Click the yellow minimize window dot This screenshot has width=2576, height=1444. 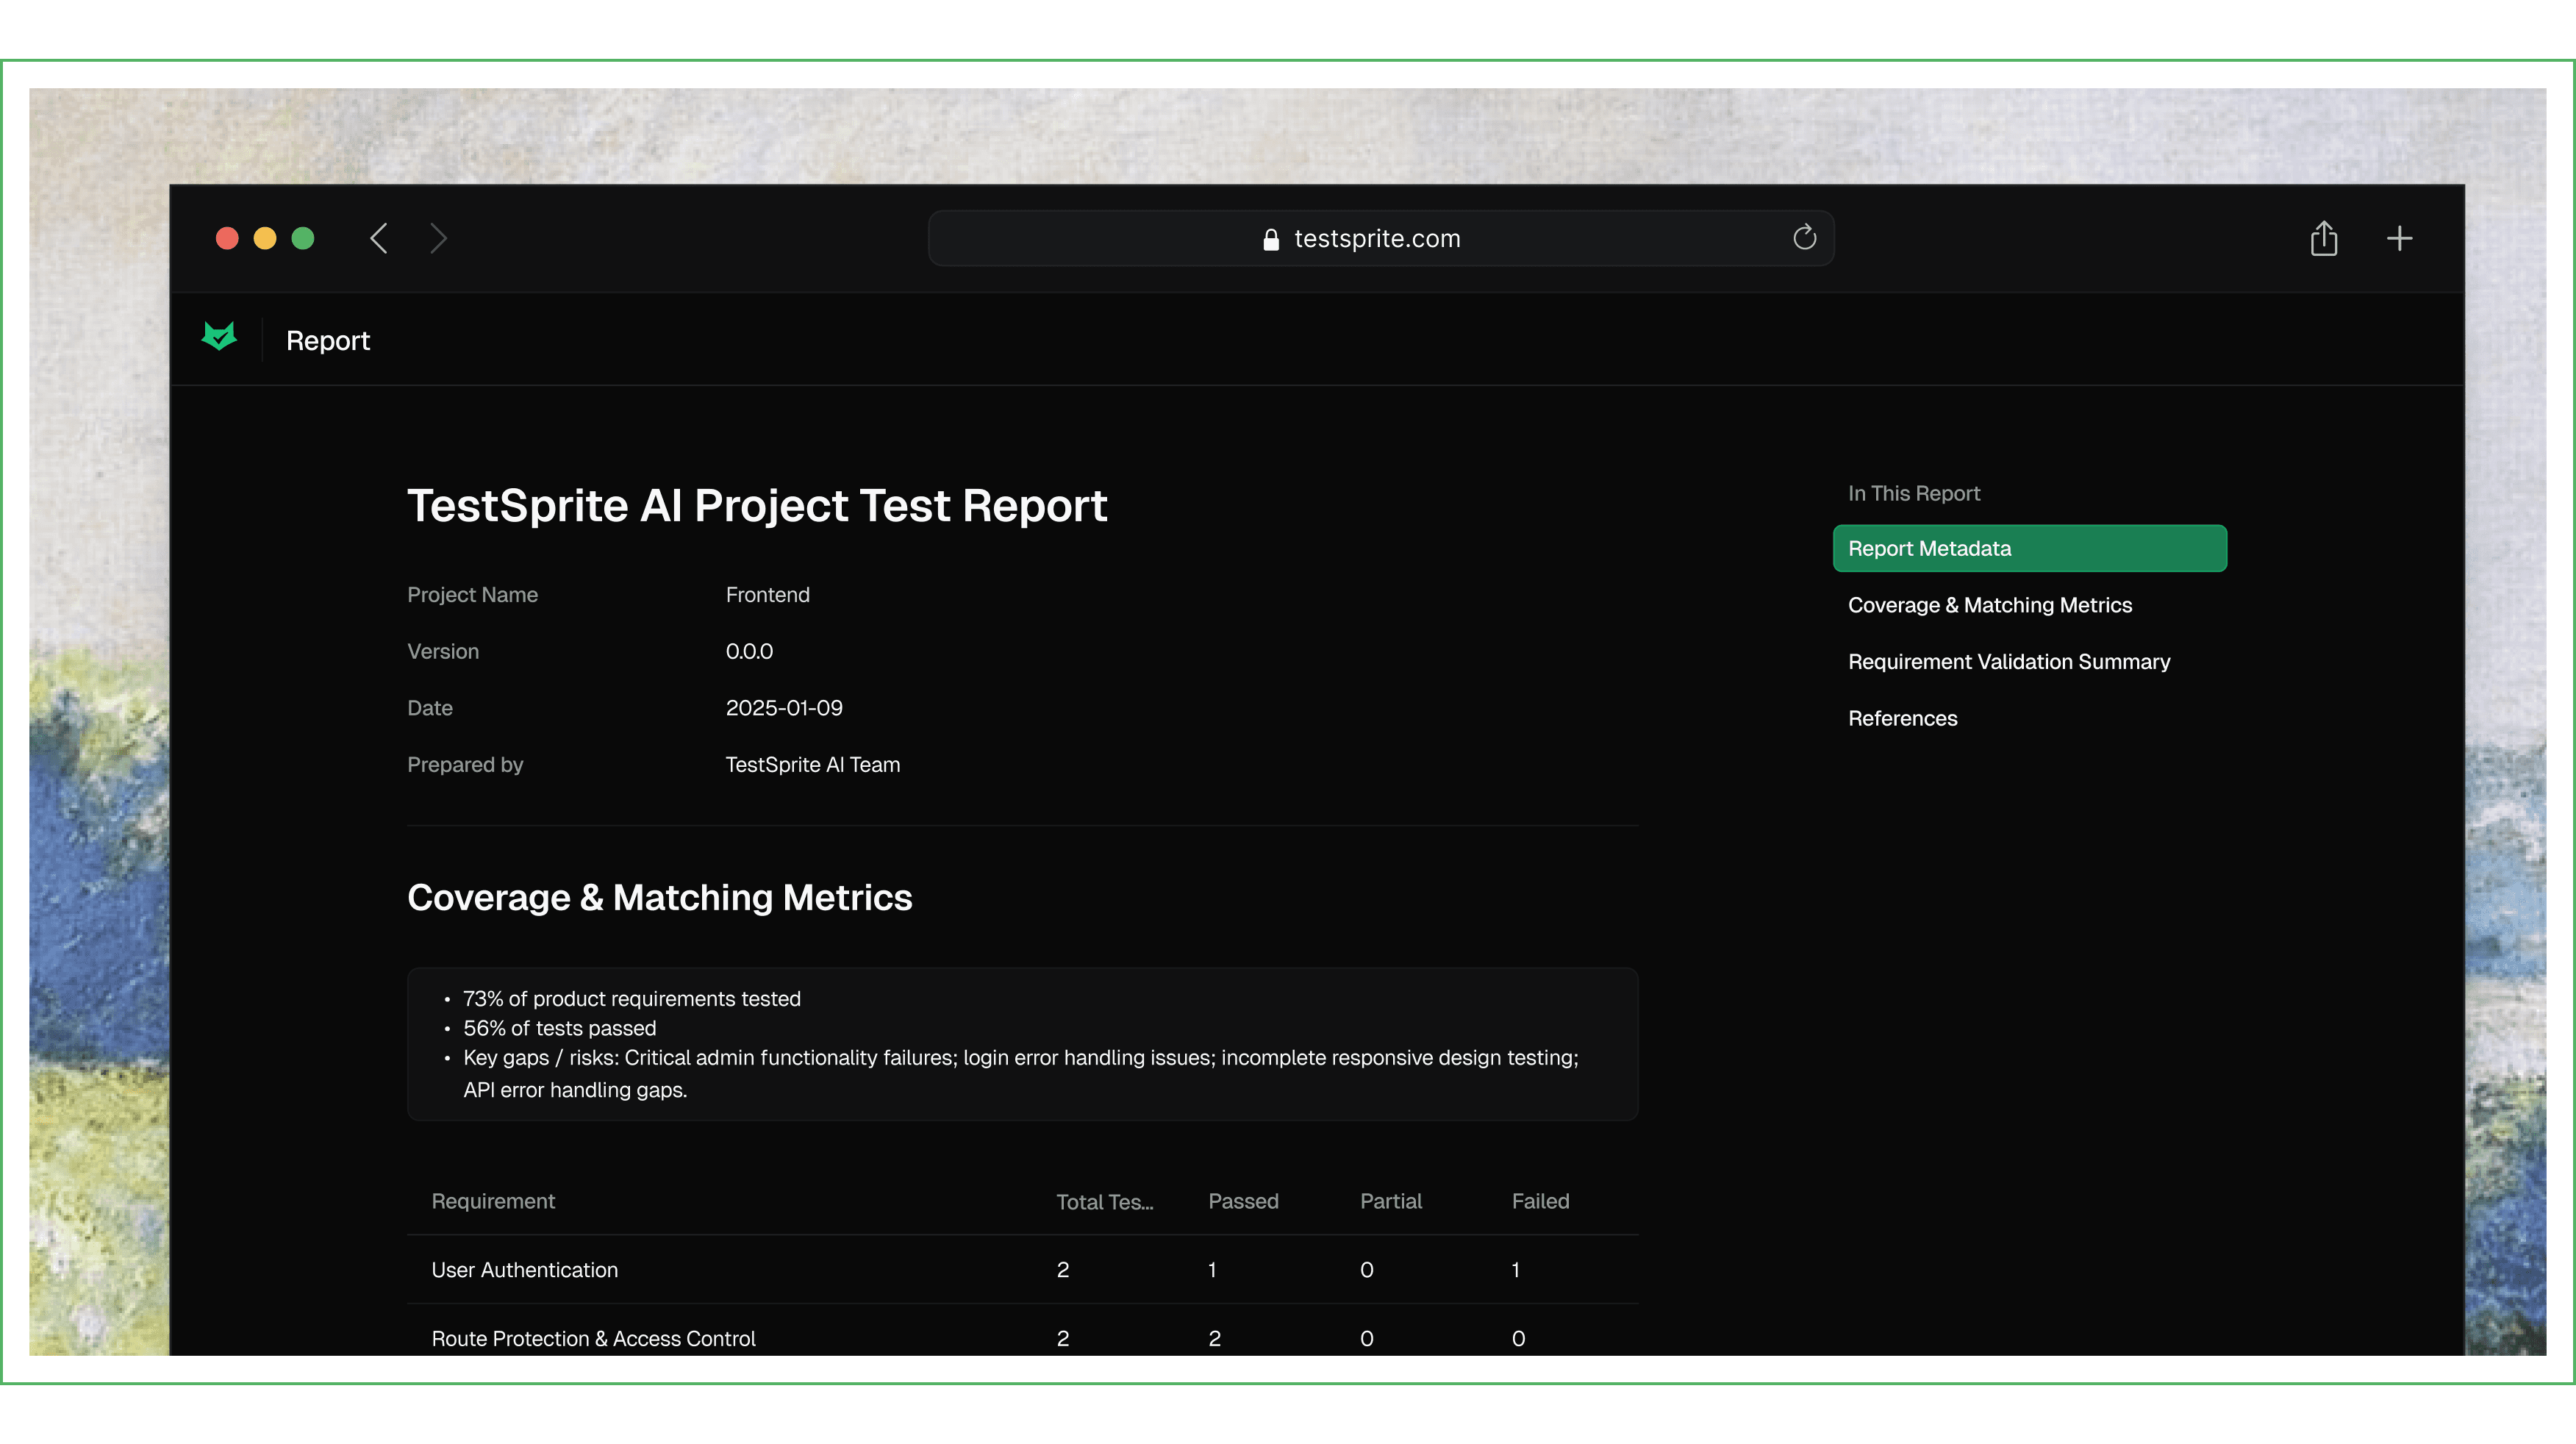coord(265,239)
